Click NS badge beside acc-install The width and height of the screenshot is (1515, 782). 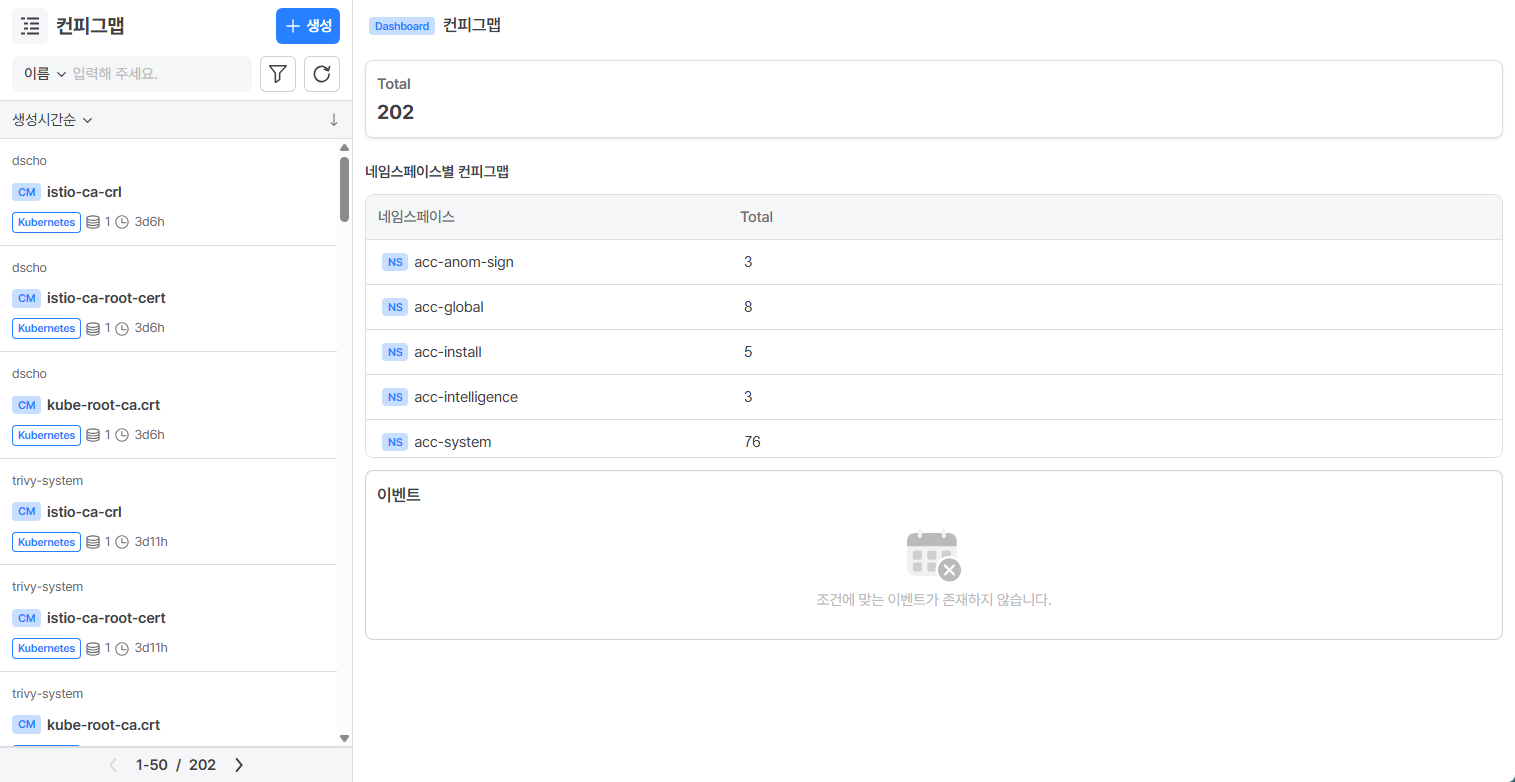396,352
